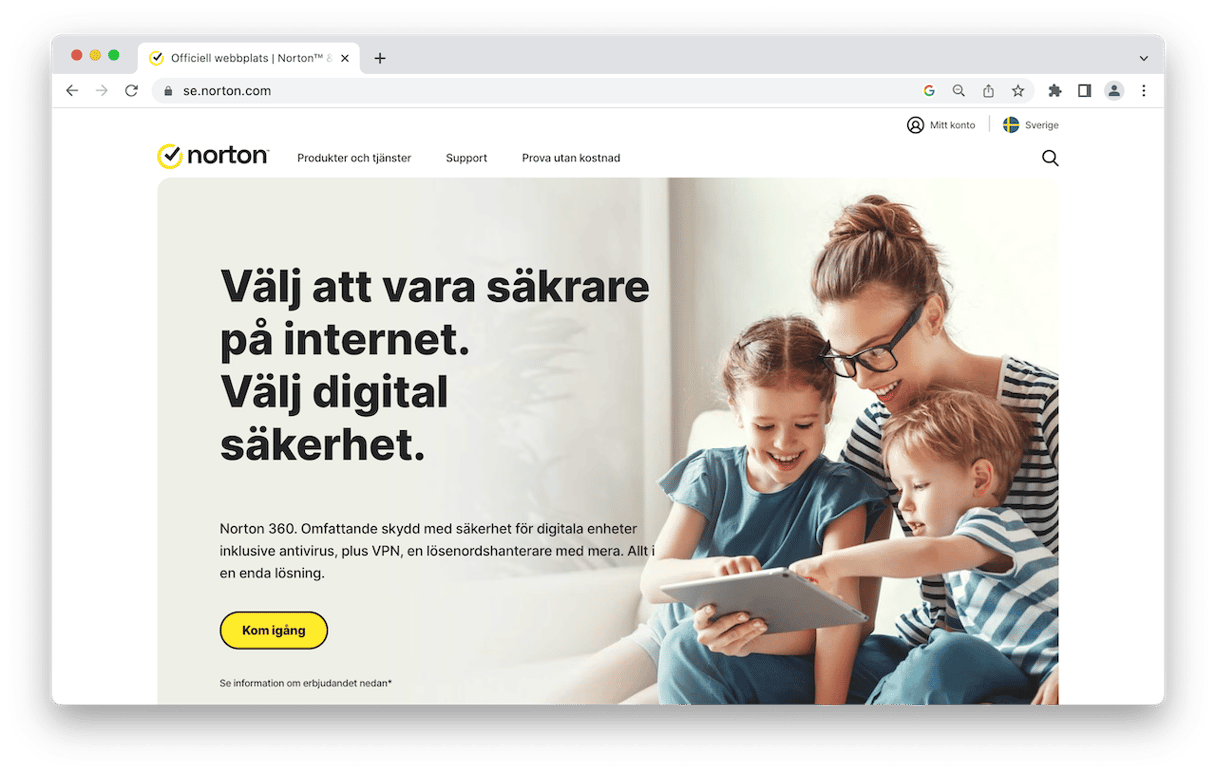This screenshot has width=1216, height=773.
Task: Close the Officiell webbplats Norton tab
Action: tap(345, 58)
